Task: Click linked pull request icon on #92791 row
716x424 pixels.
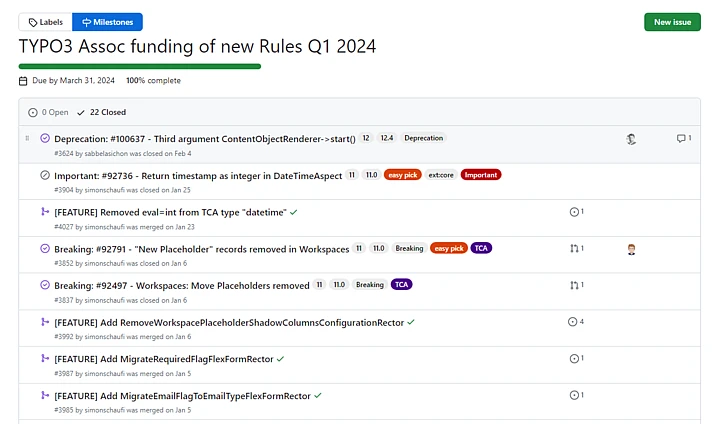Action: (x=575, y=248)
